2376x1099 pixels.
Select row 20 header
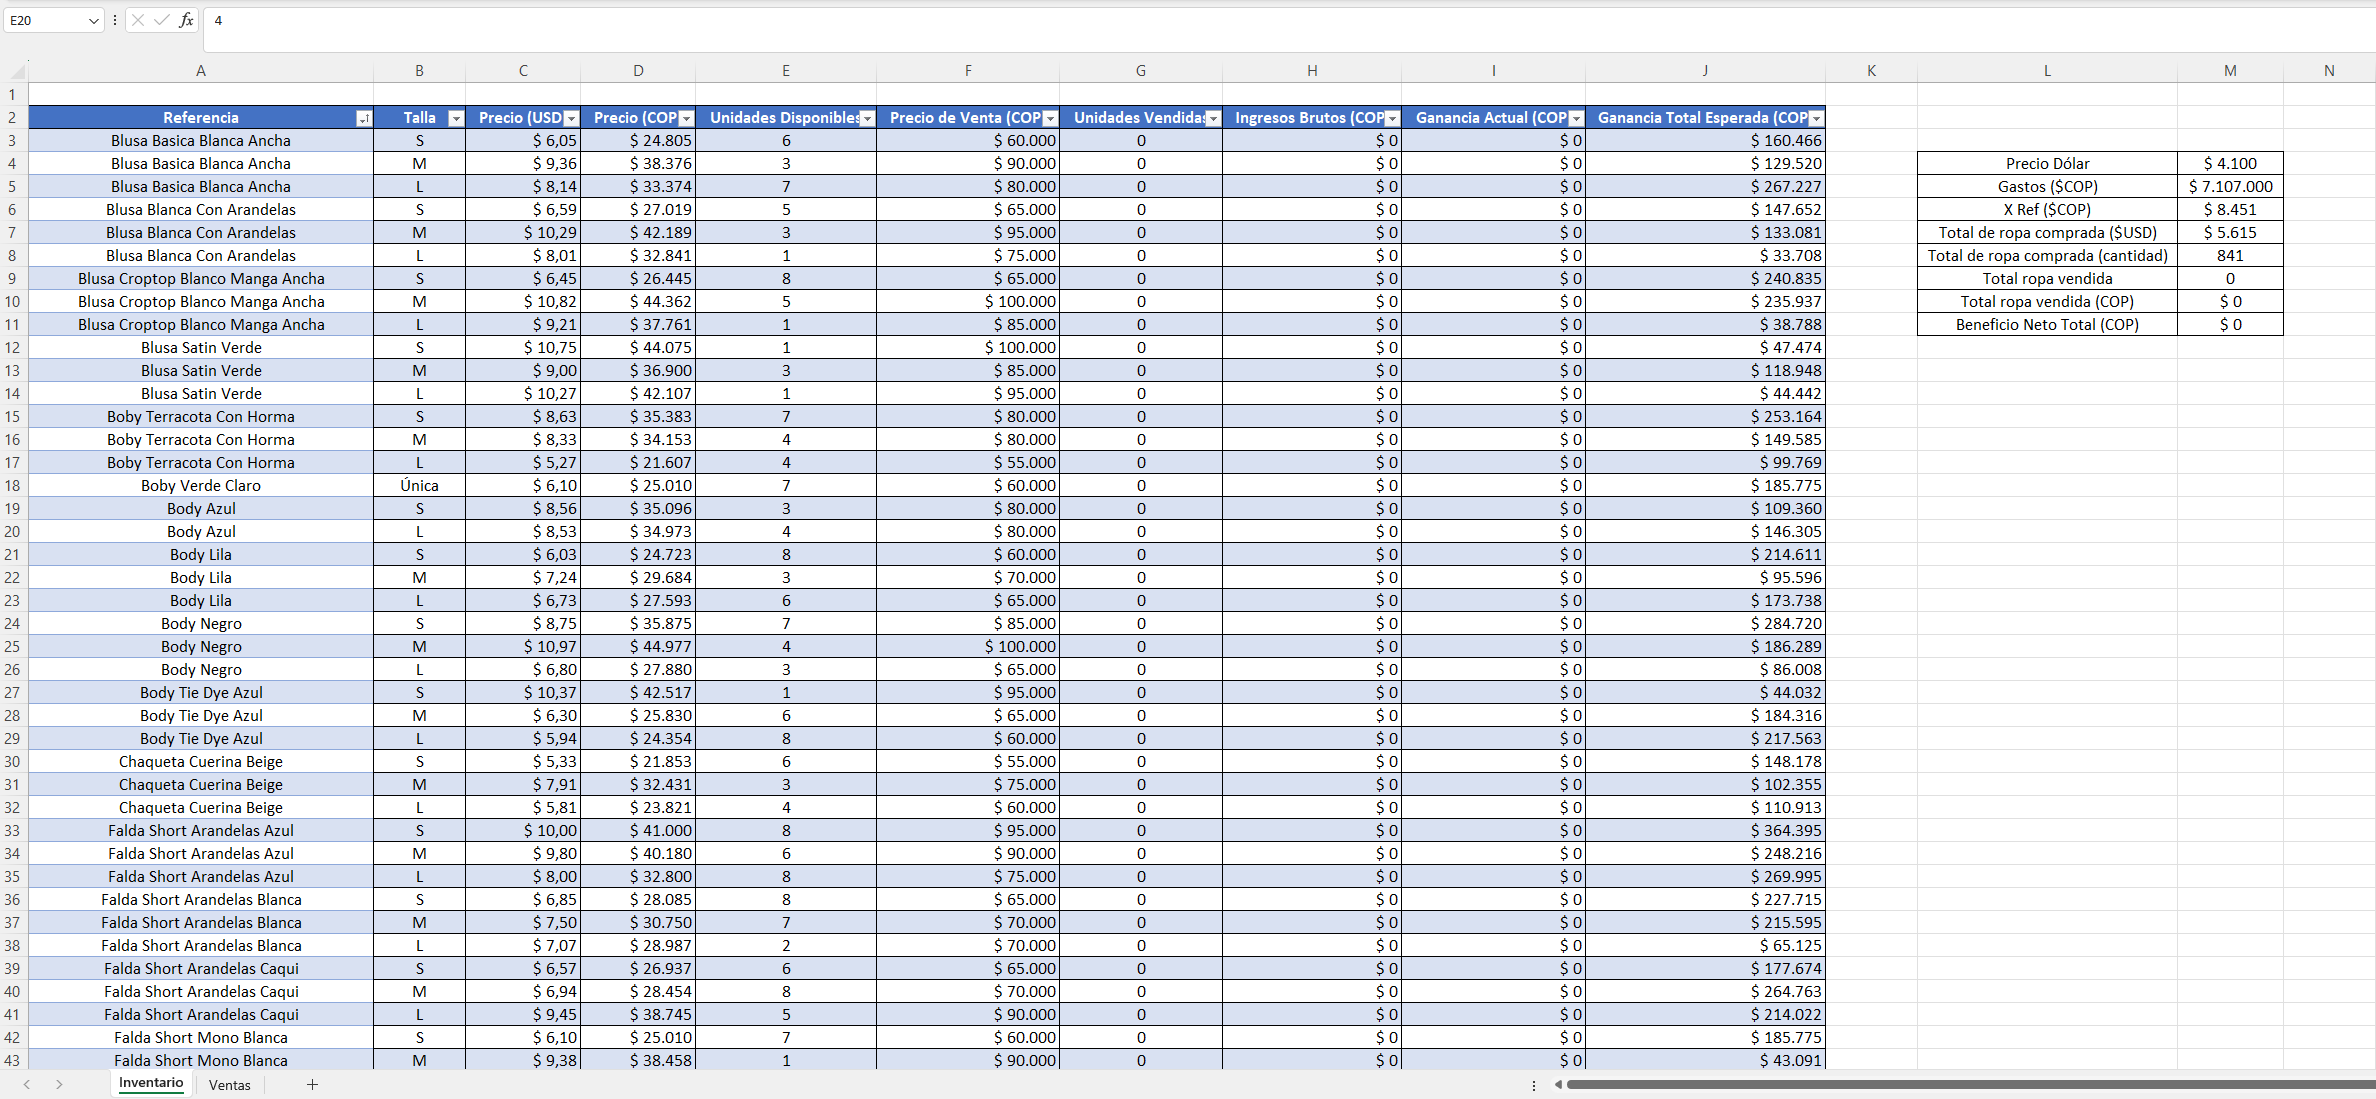pyautogui.click(x=13, y=532)
